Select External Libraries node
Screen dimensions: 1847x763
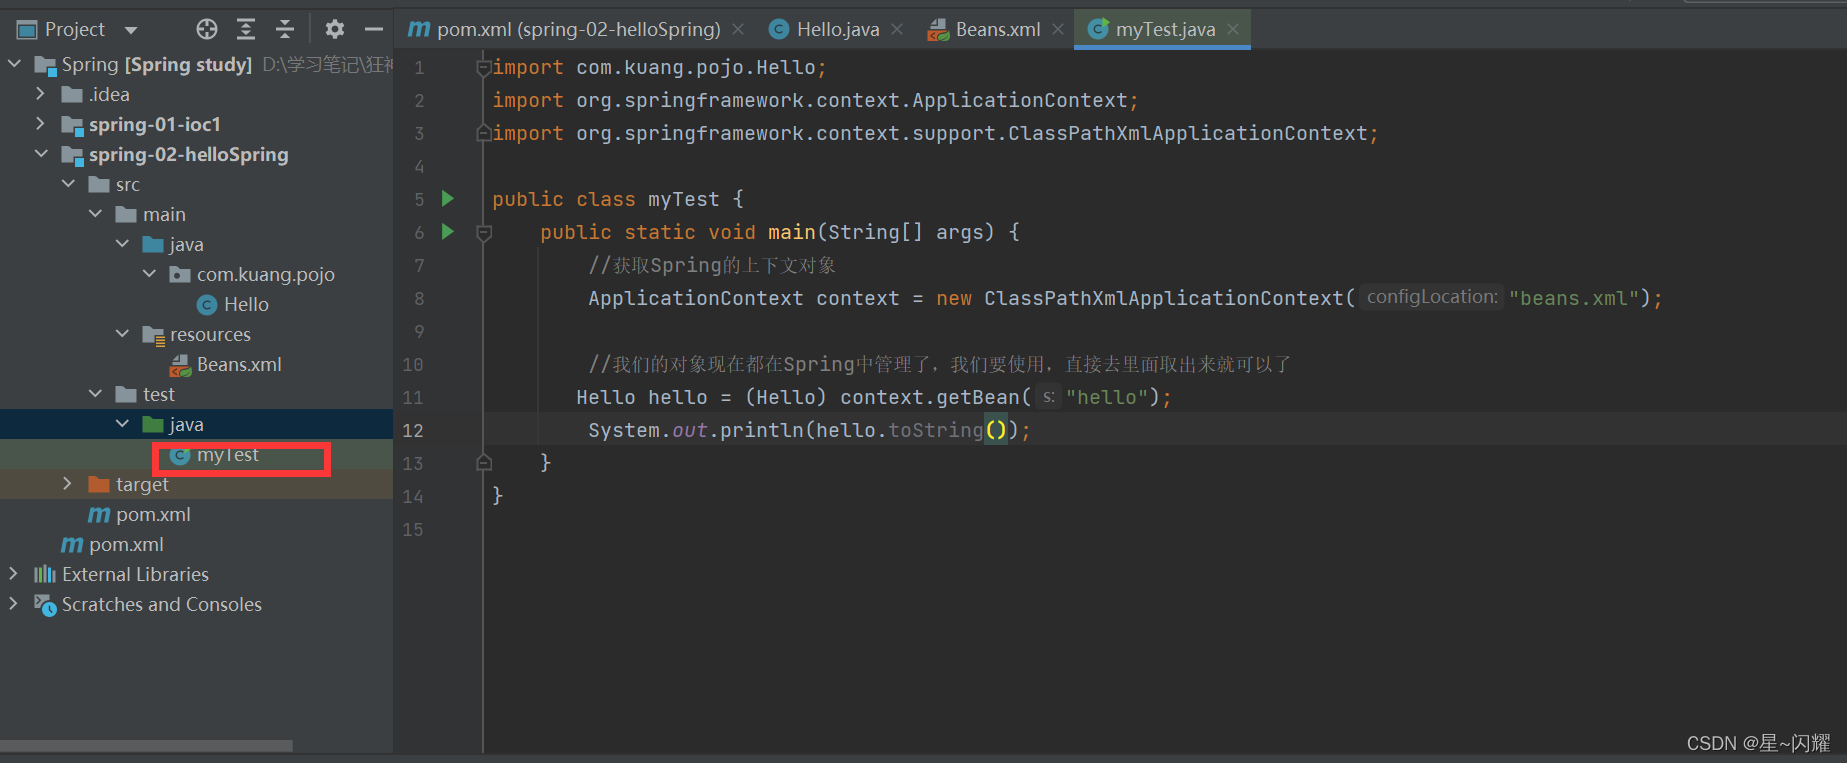coord(135,574)
